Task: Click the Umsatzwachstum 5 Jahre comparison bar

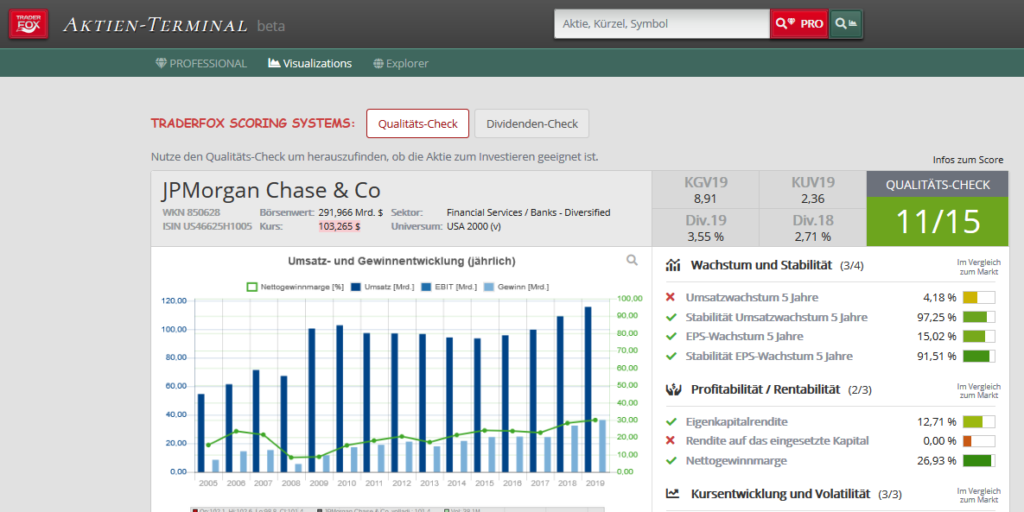Action: point(978,298)
